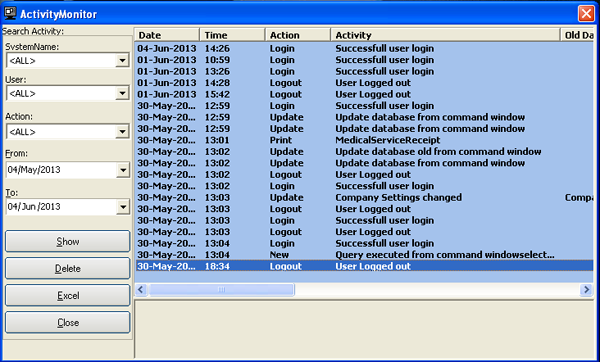Viewport: 600px width, 362px height.
Task: Click the 12:59 Login row's time cell
Action: pyautogui.click(x=217, y=106)
